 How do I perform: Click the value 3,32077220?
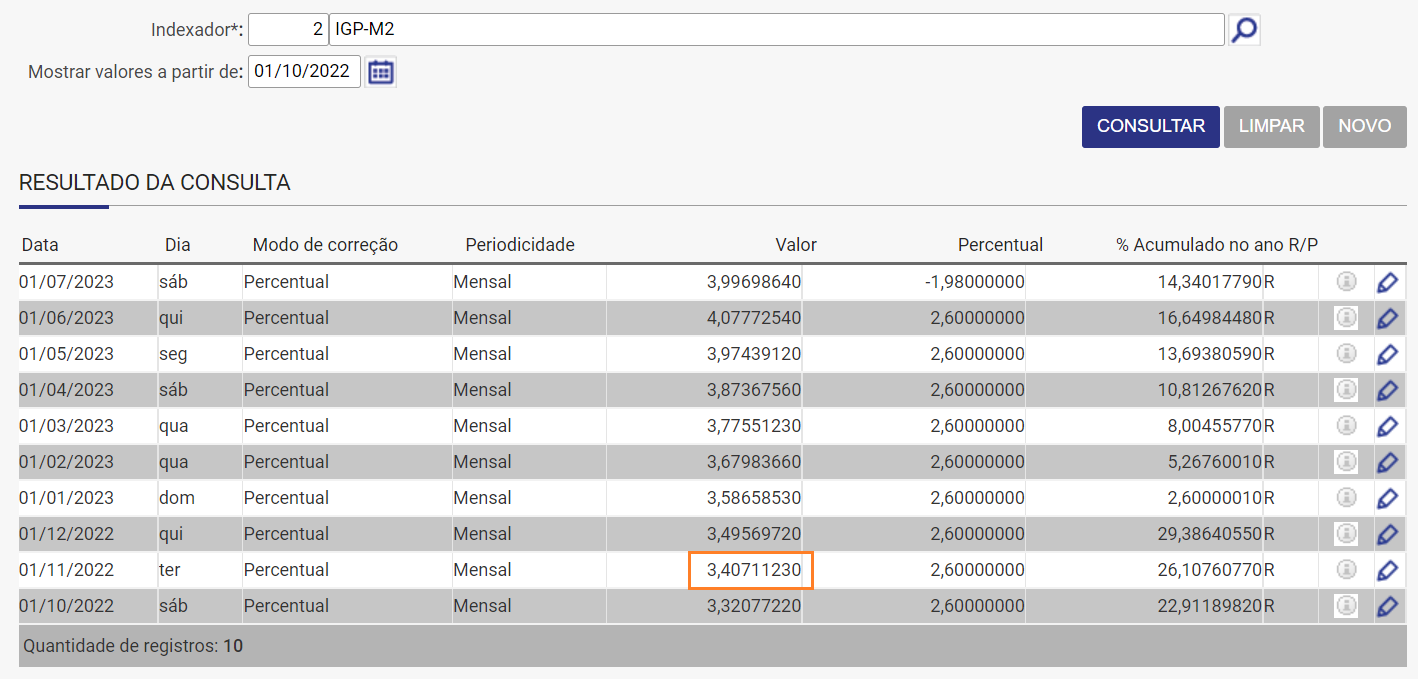(x=754, y=606)
